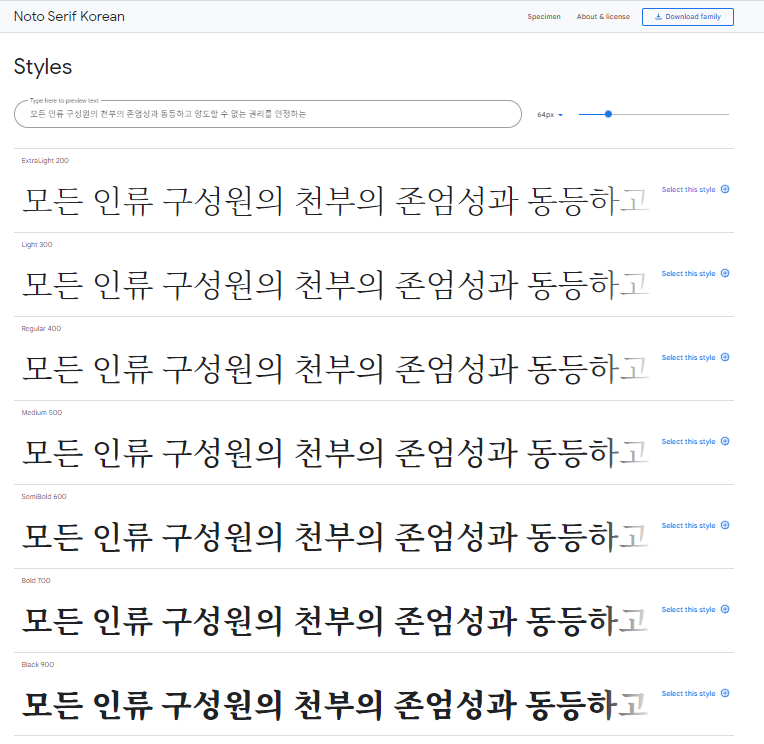Select this style link for Medium 500
Viewport: 764px width, 744px height.
click(688, 441)
